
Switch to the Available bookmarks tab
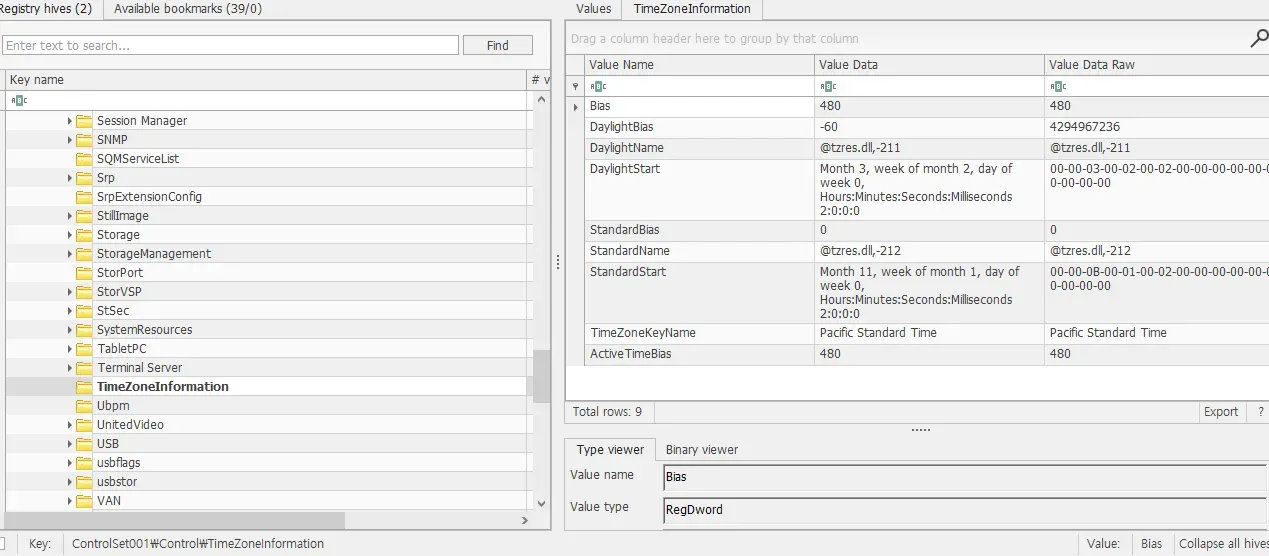click(x=188, y=9)
